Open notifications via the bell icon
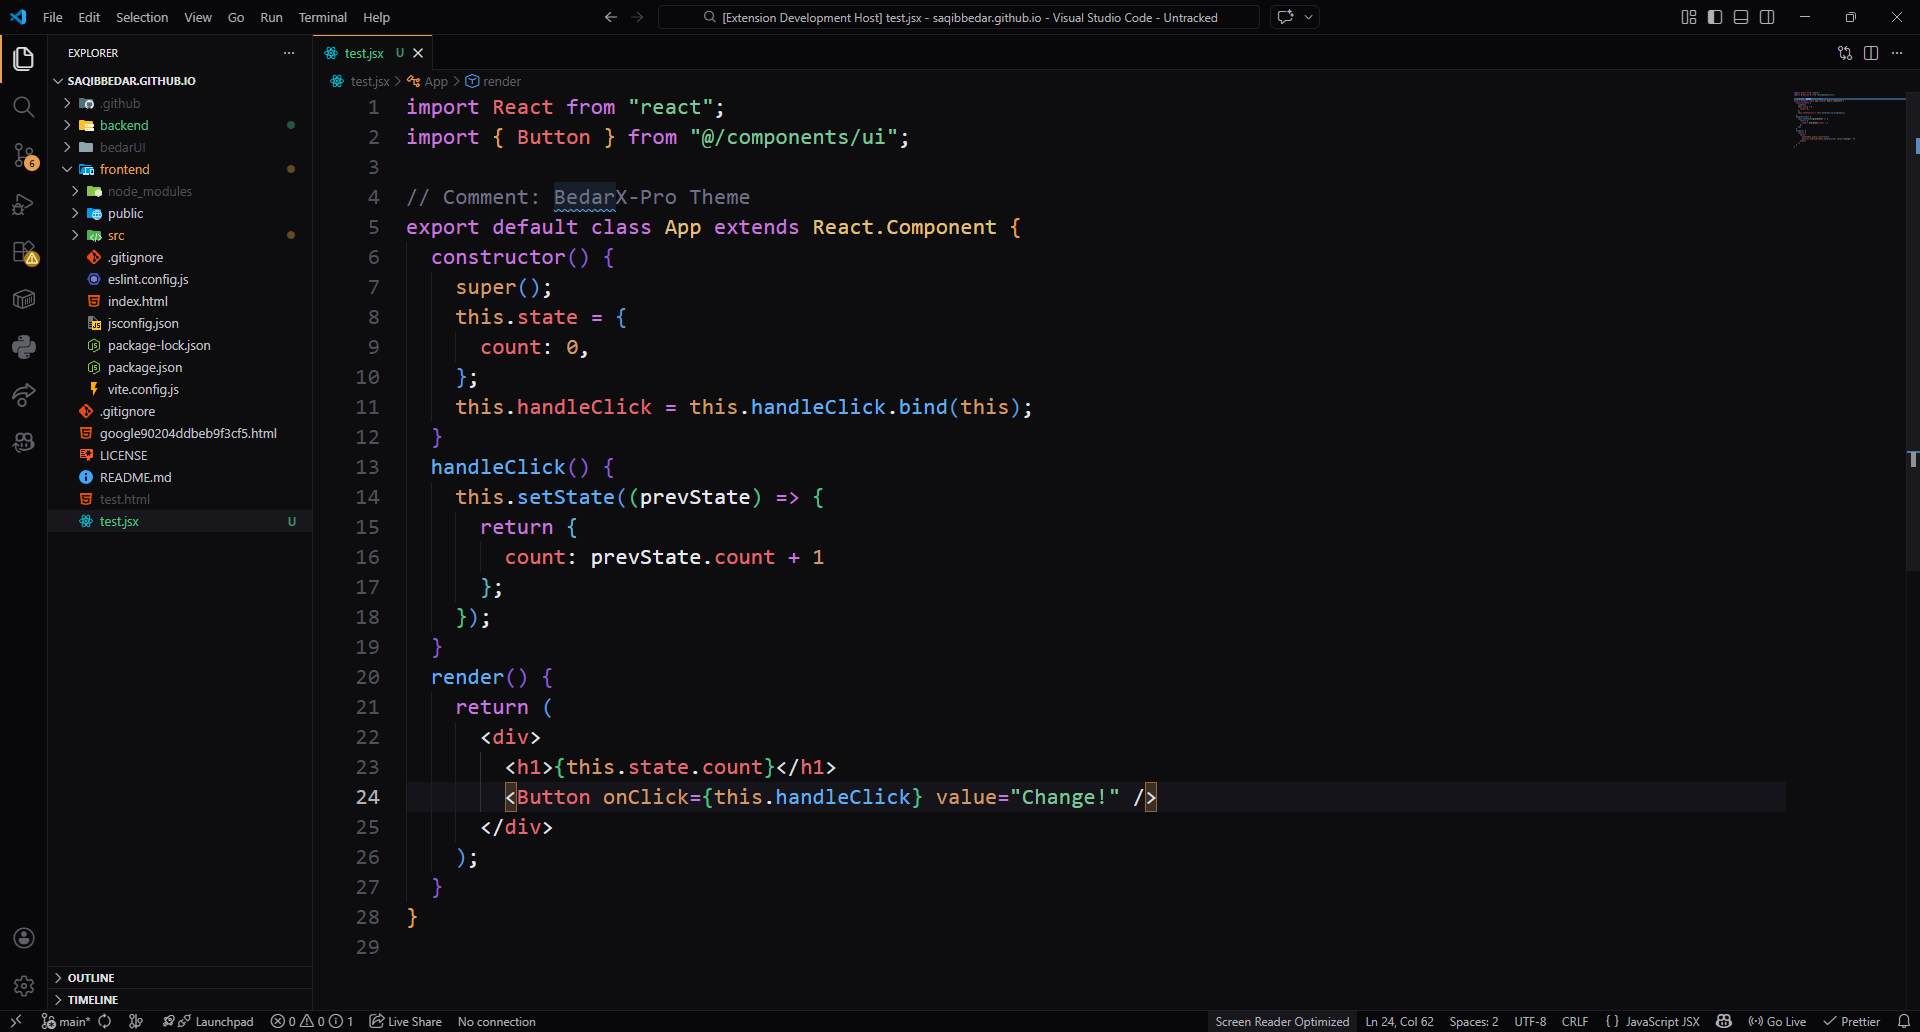The image size is (1920, 1032). (1905, 1021)
